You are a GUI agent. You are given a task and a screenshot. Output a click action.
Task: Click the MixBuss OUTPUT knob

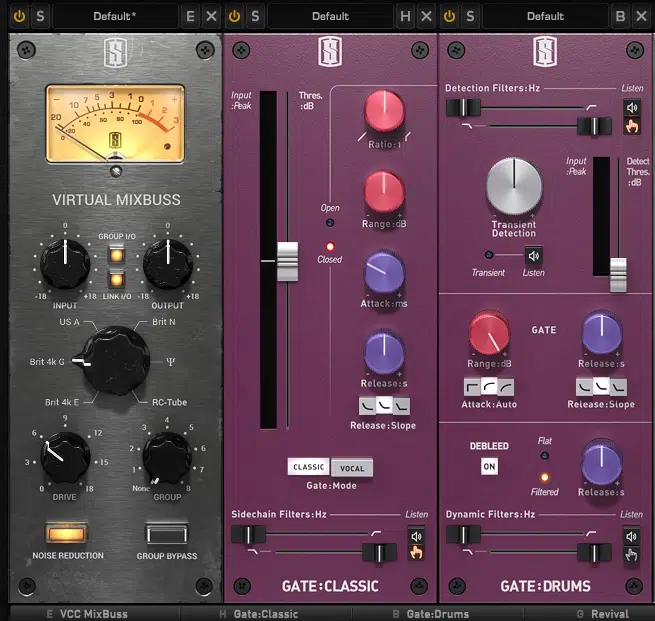tap(168, 264)
